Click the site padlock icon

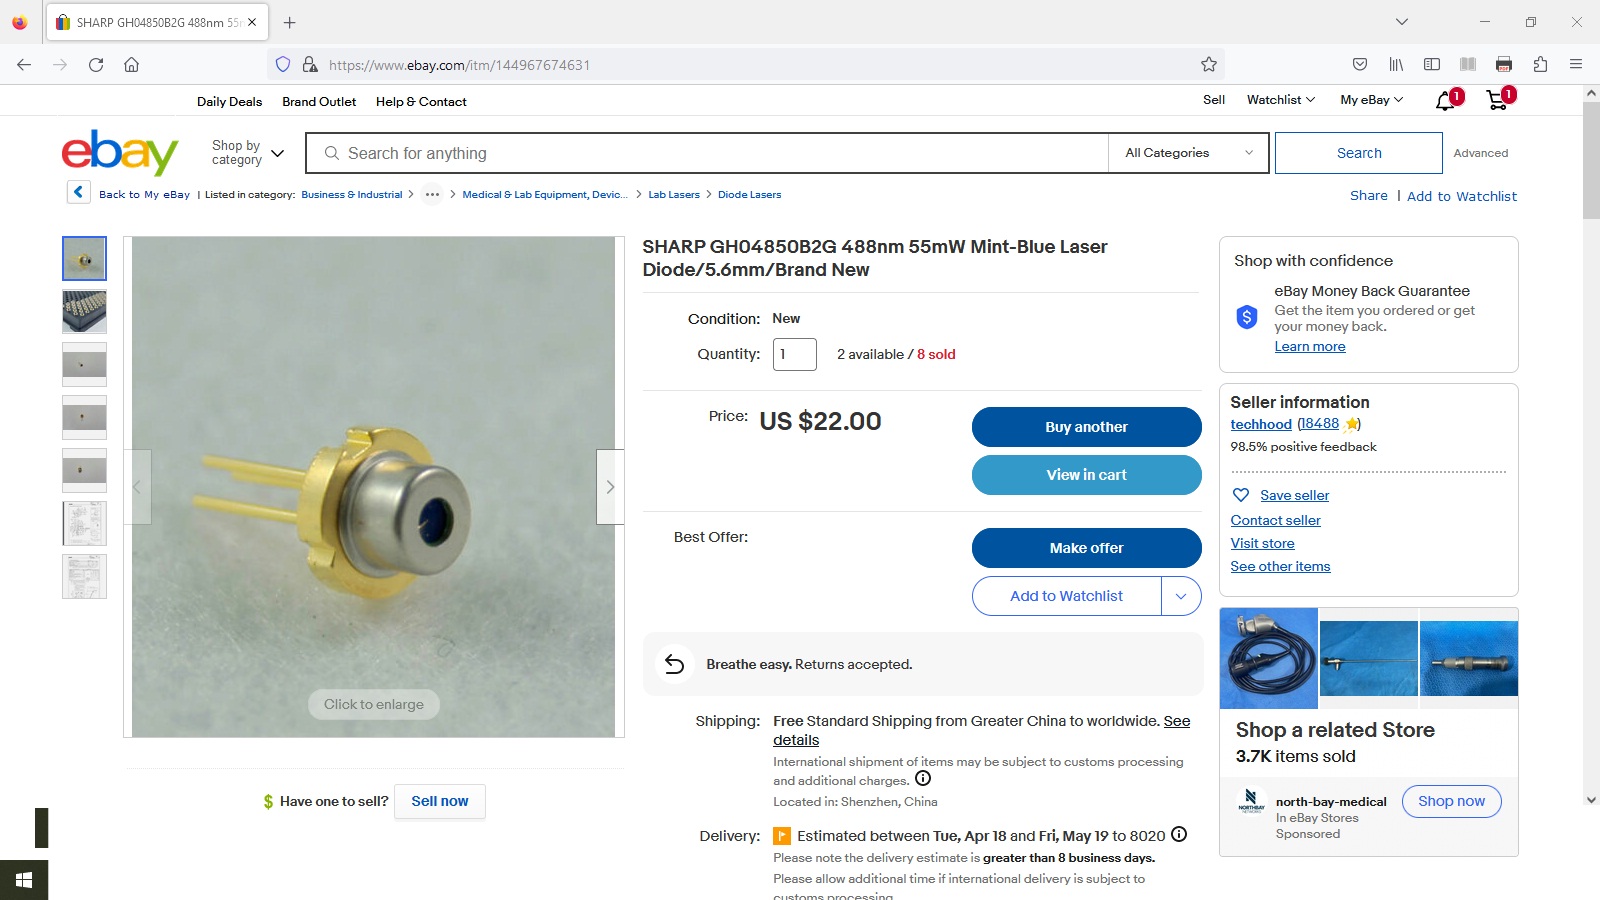pos(310,65)
